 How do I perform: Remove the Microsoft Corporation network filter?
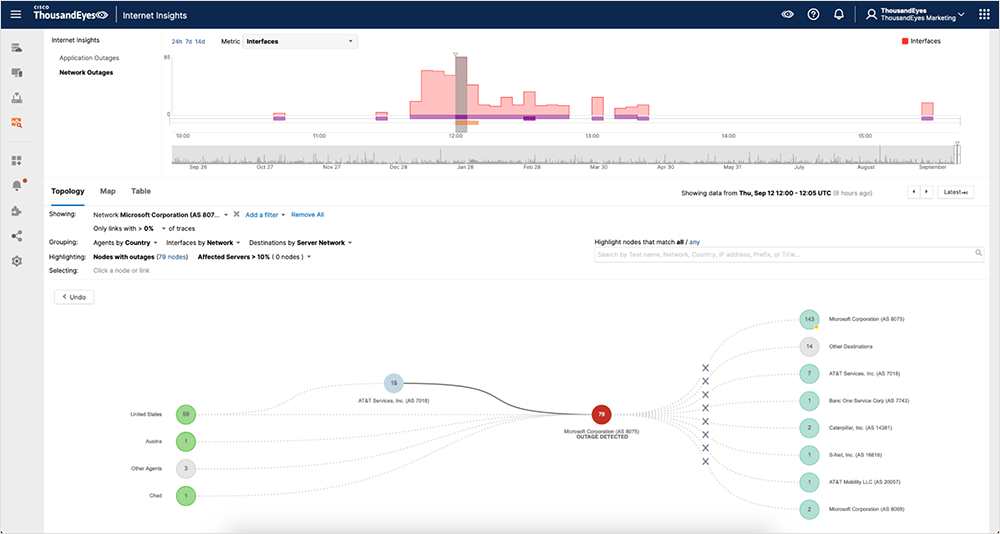tap(236, 214)
